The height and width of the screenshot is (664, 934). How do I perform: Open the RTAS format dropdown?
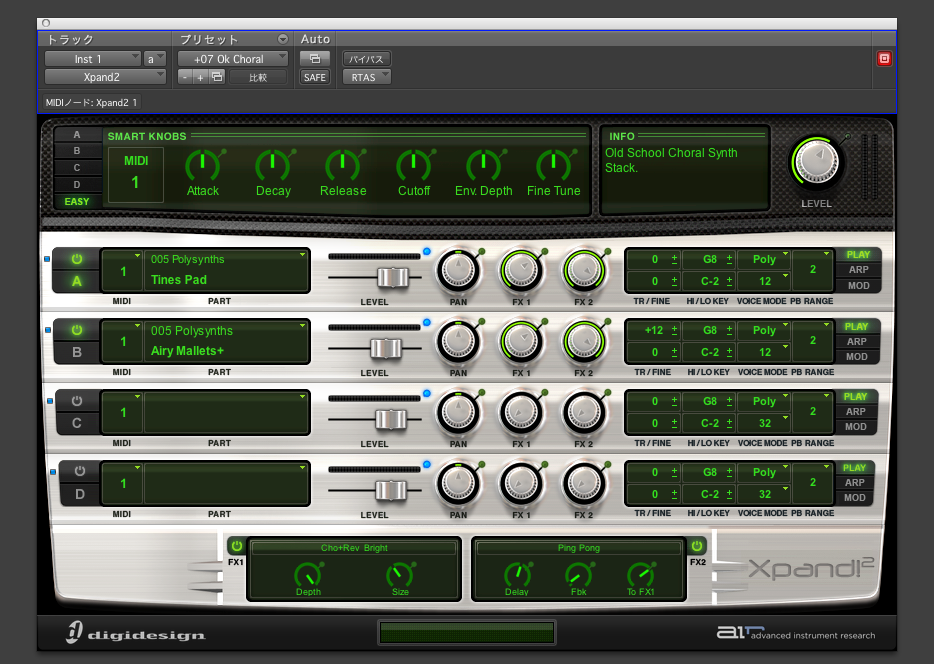366,77
